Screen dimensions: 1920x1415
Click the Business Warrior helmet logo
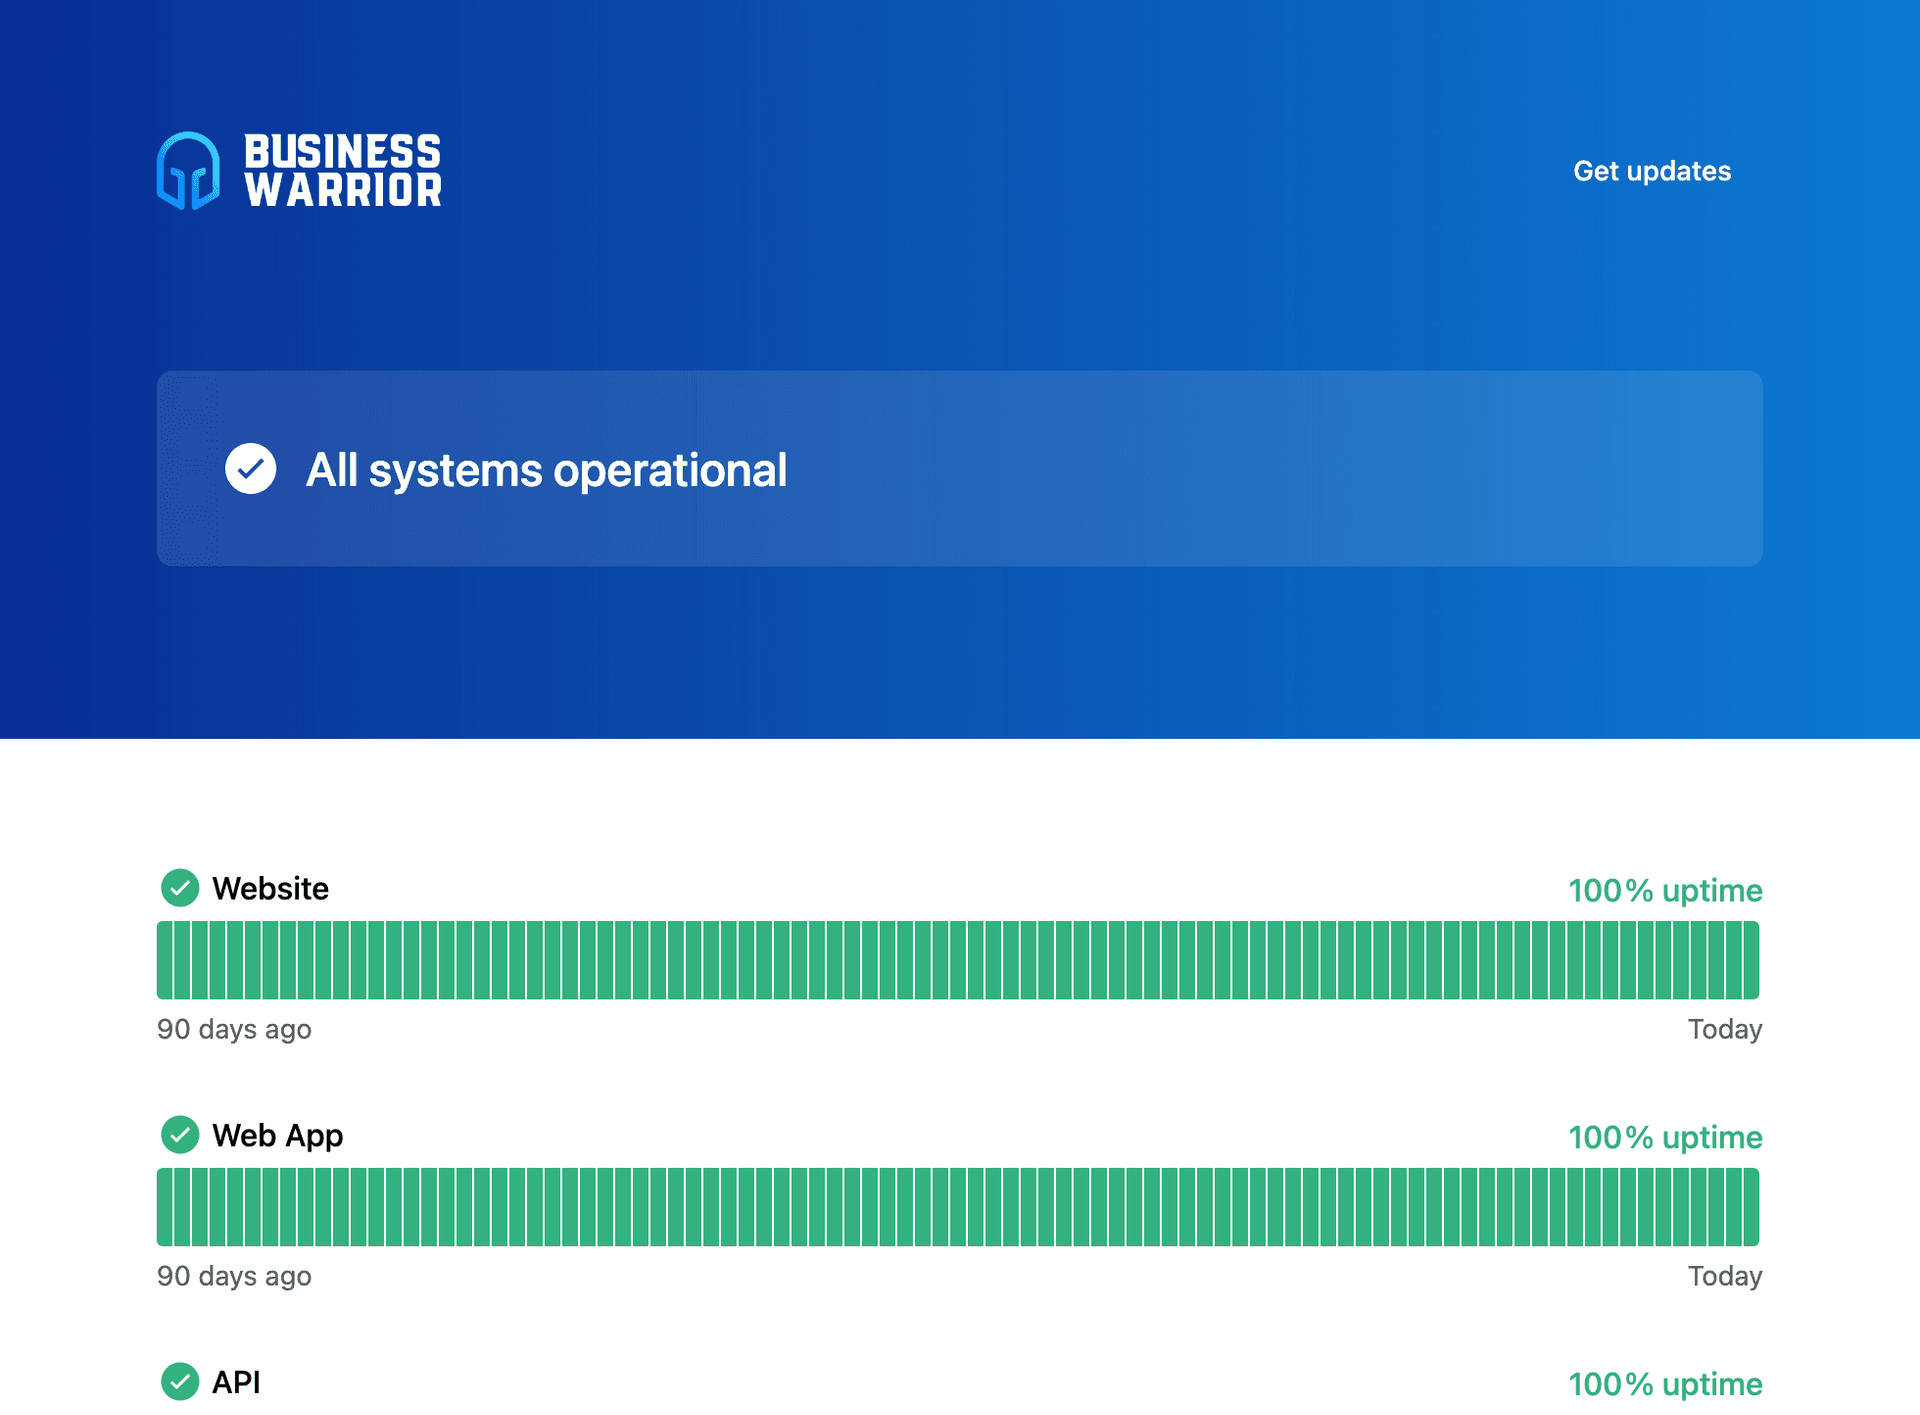[188, 171]
